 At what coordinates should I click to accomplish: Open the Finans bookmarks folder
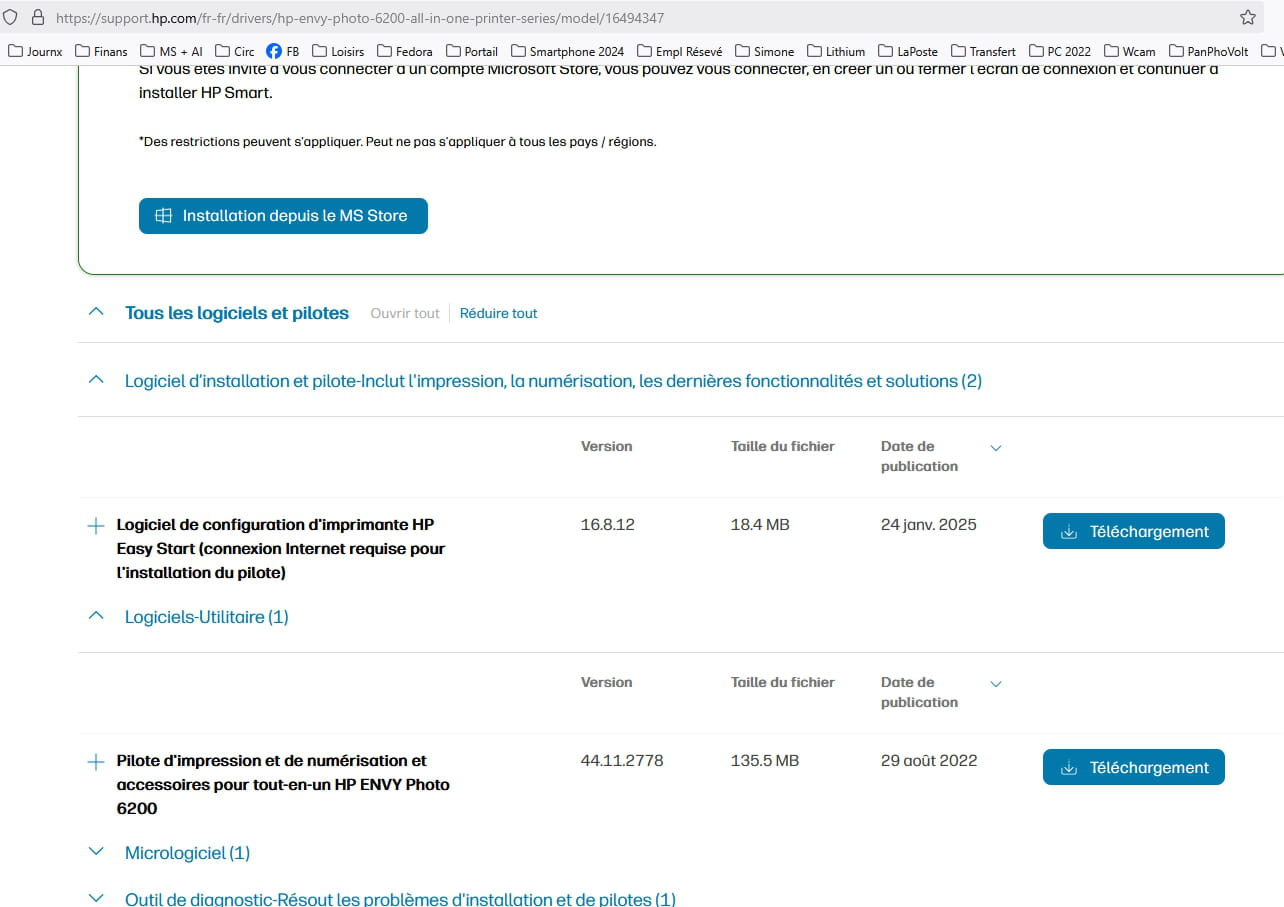pos(101,51)
